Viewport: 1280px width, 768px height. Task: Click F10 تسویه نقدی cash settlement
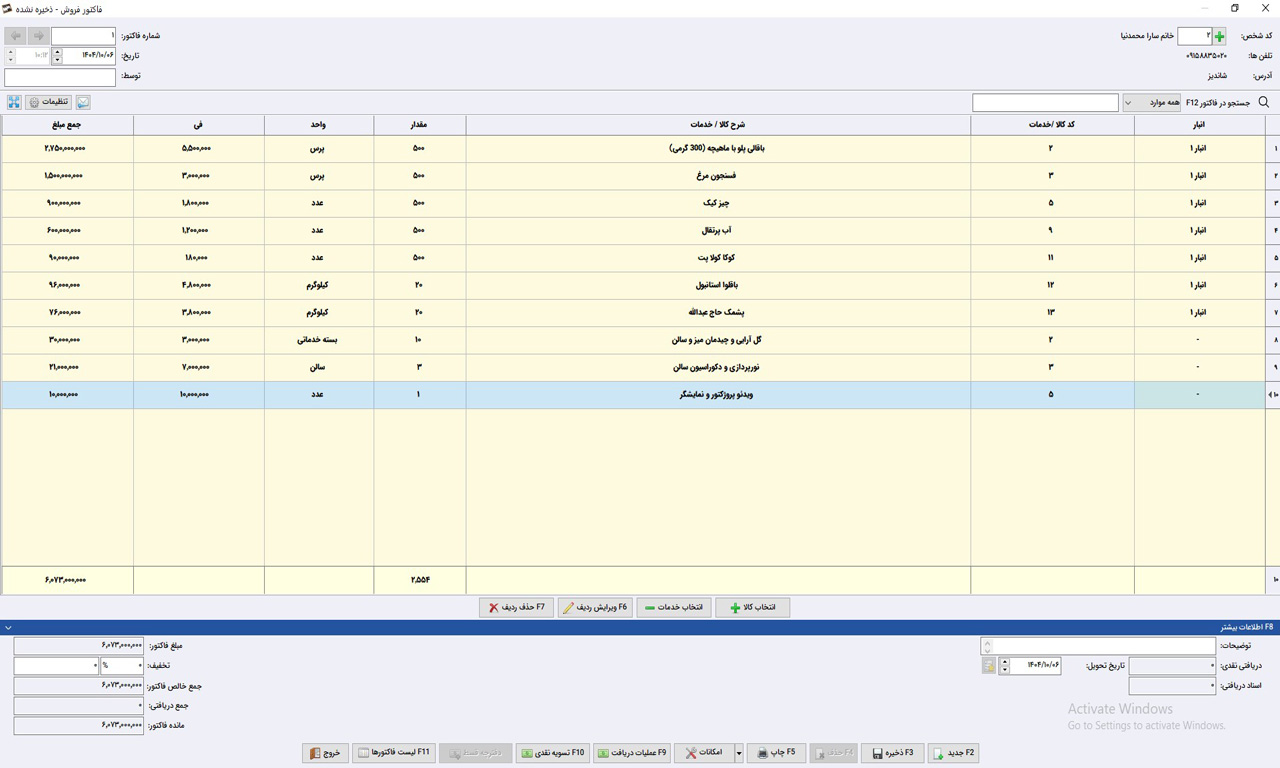coord(553,753)
